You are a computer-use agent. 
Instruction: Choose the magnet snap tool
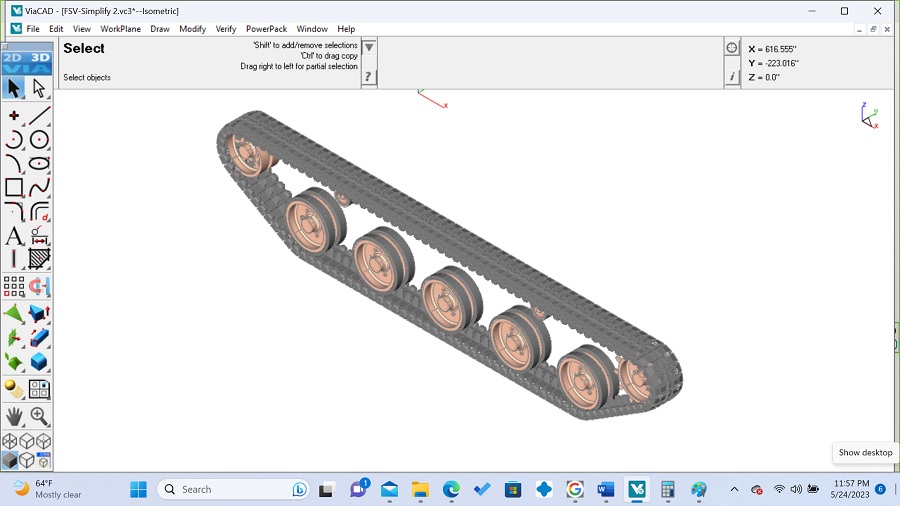[x=39, y=286]
